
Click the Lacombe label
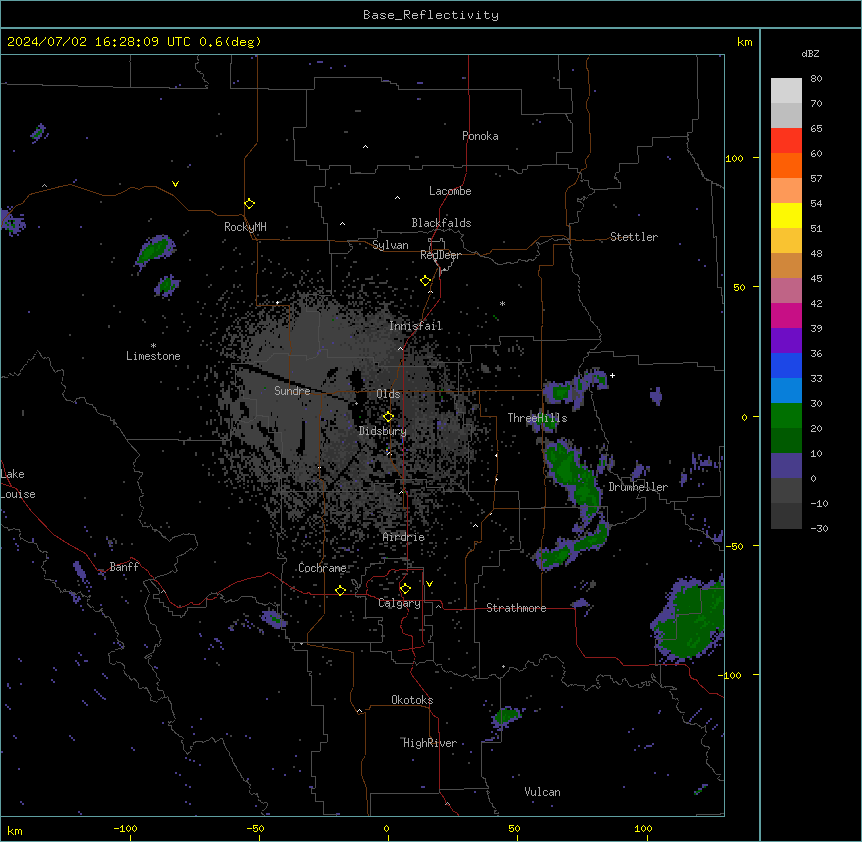point(450,191)
